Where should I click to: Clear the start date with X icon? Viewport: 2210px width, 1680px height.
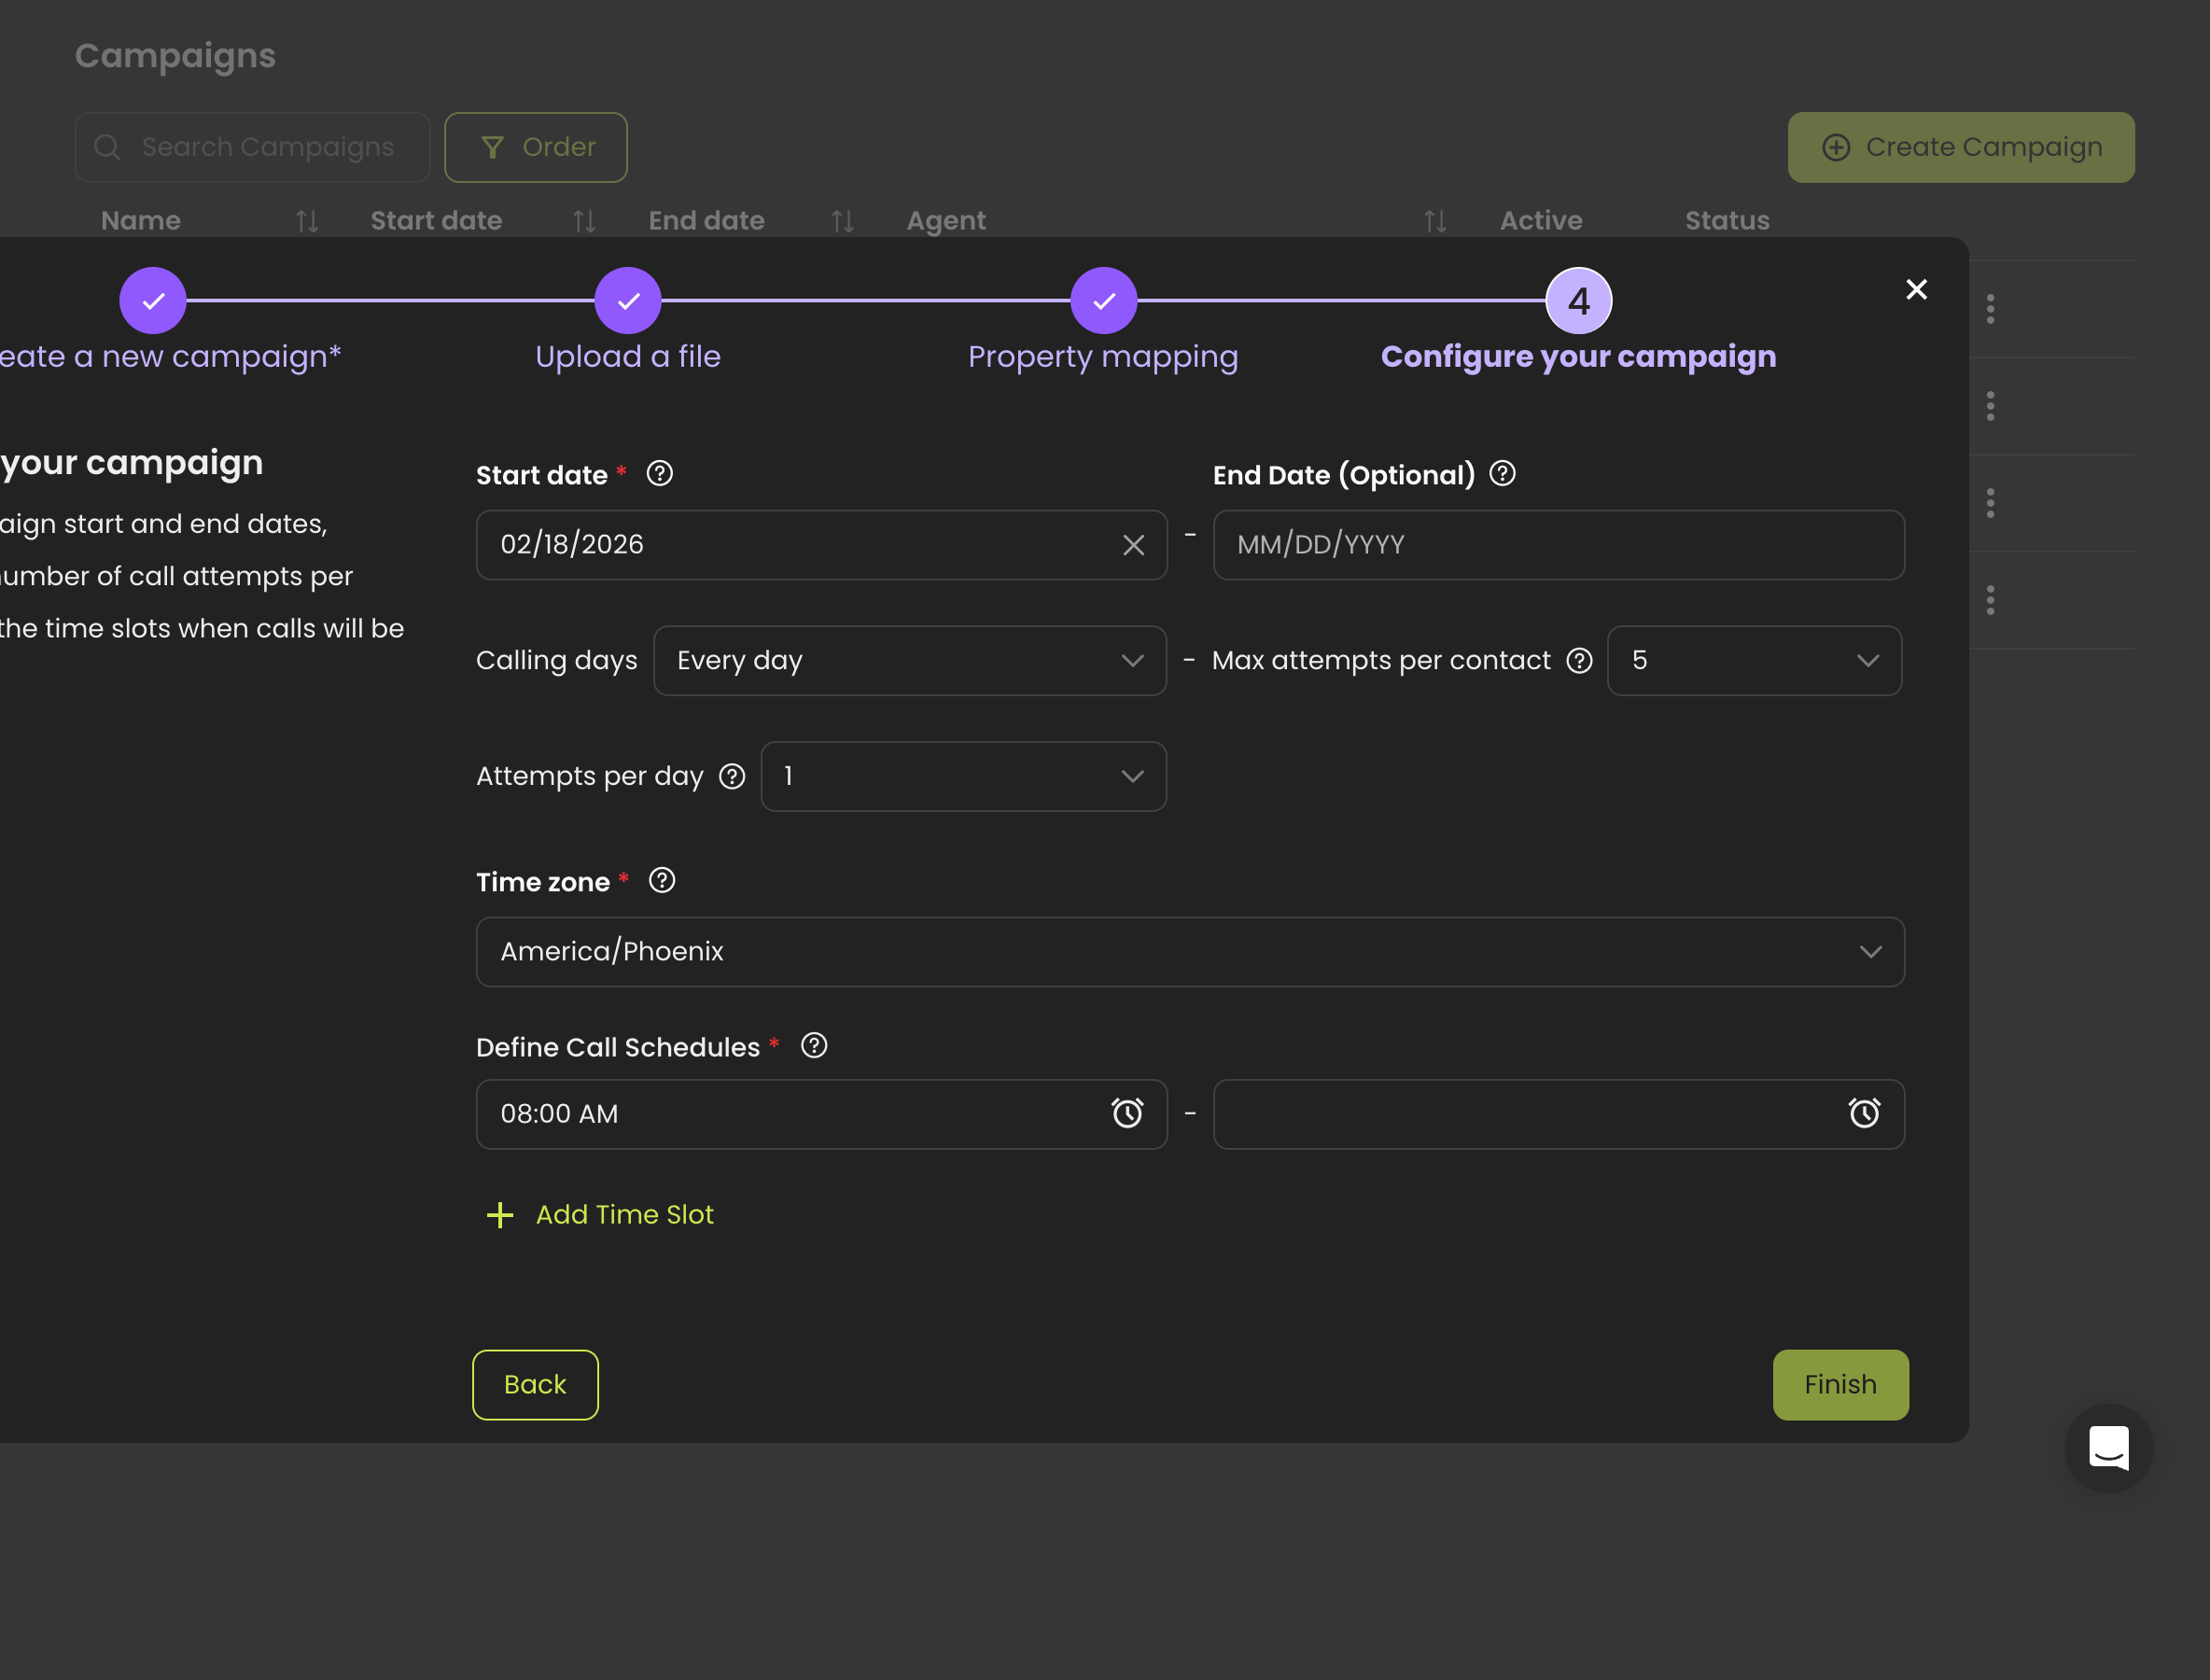(1133, 545)
